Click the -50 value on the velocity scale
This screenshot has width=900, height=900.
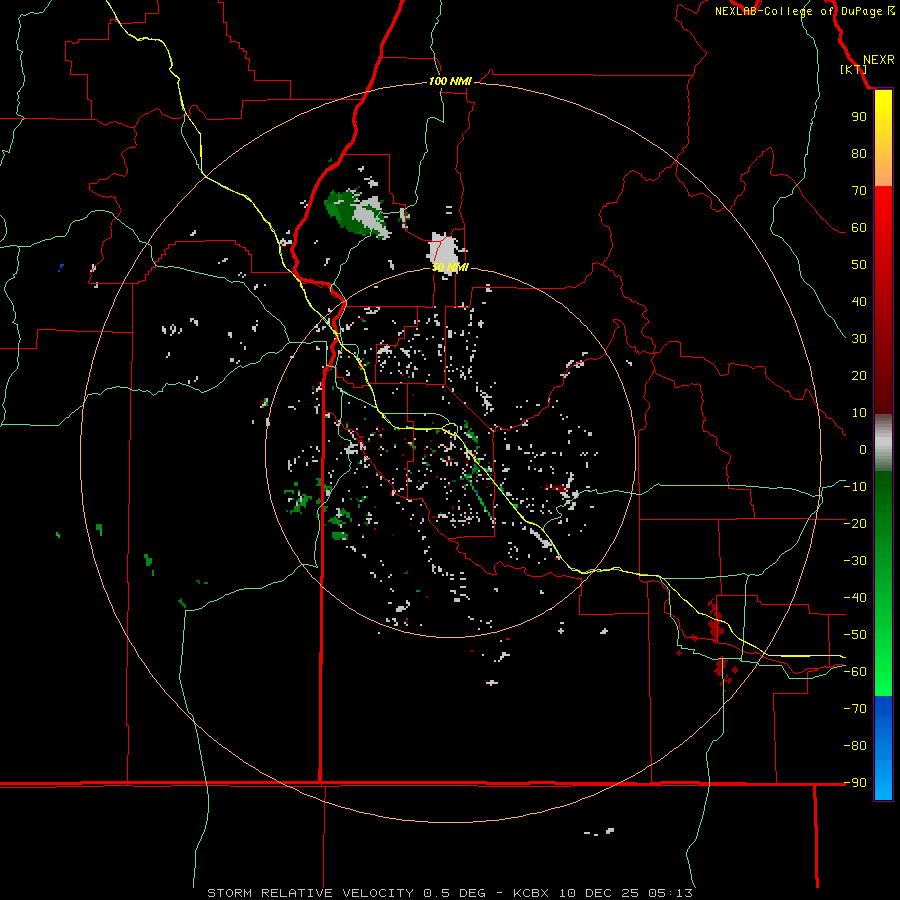(x=855, y=635)
